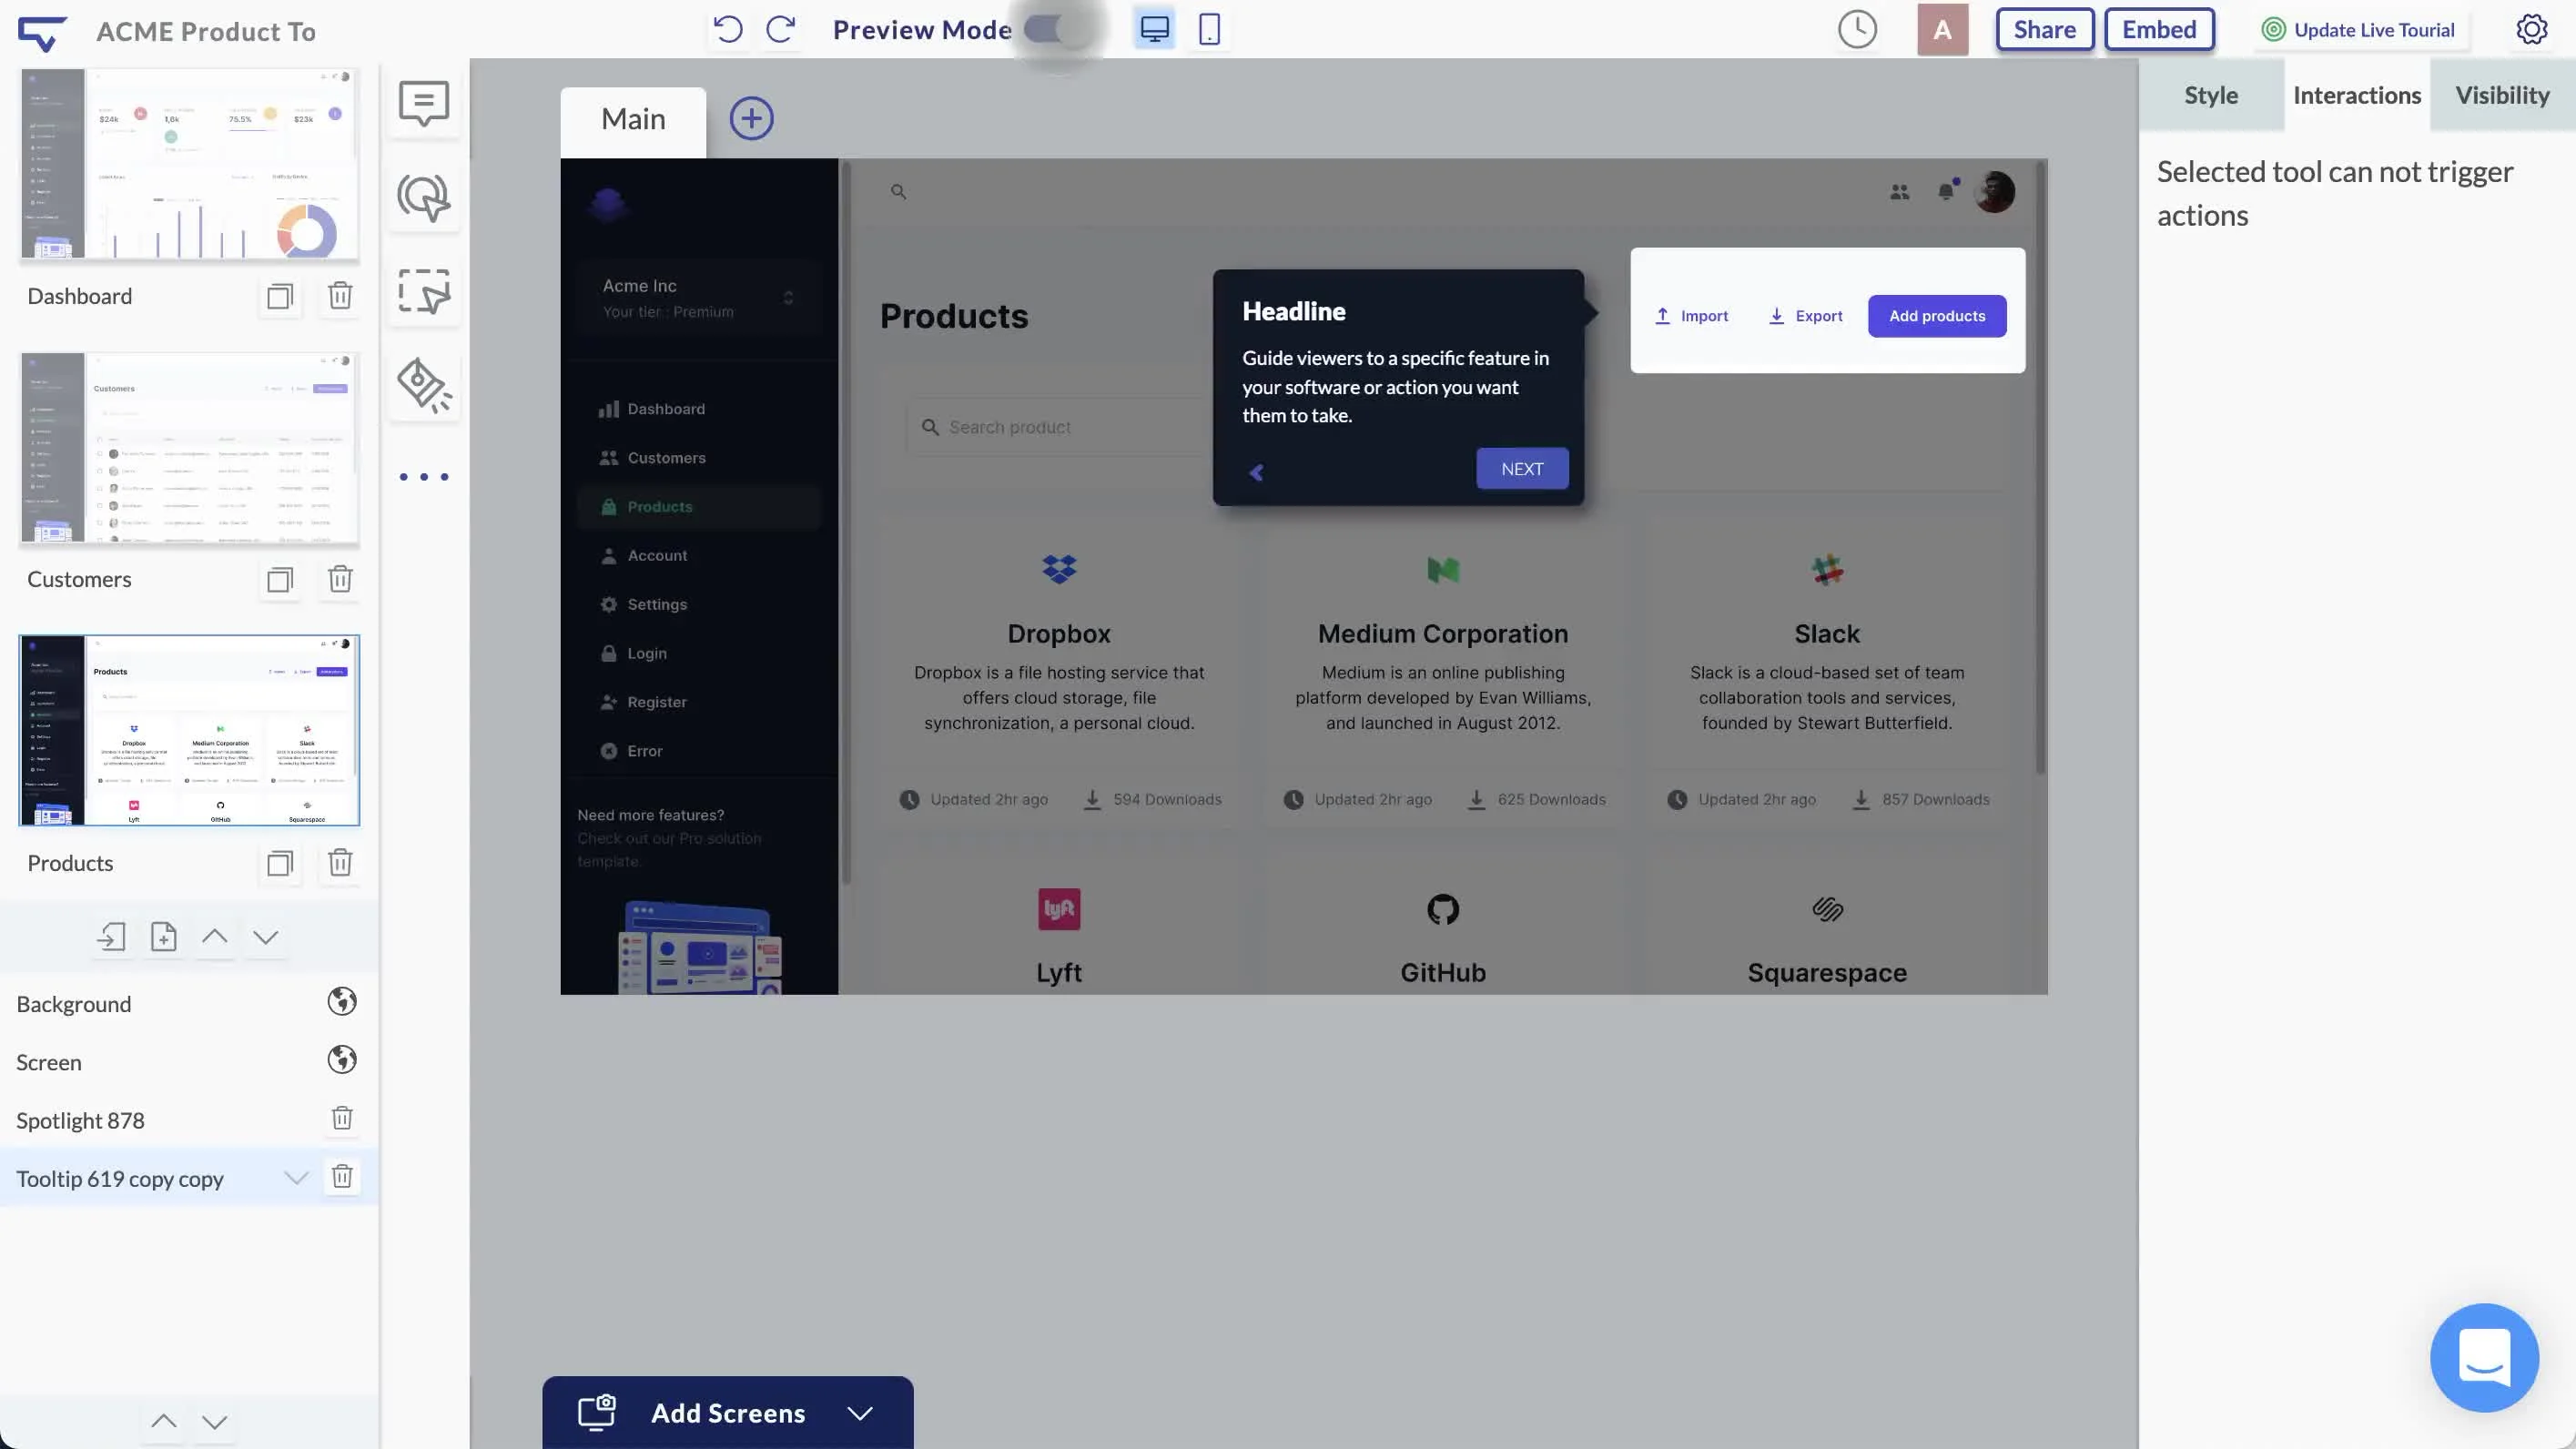Undo the last action

click(x=728, y=29)
